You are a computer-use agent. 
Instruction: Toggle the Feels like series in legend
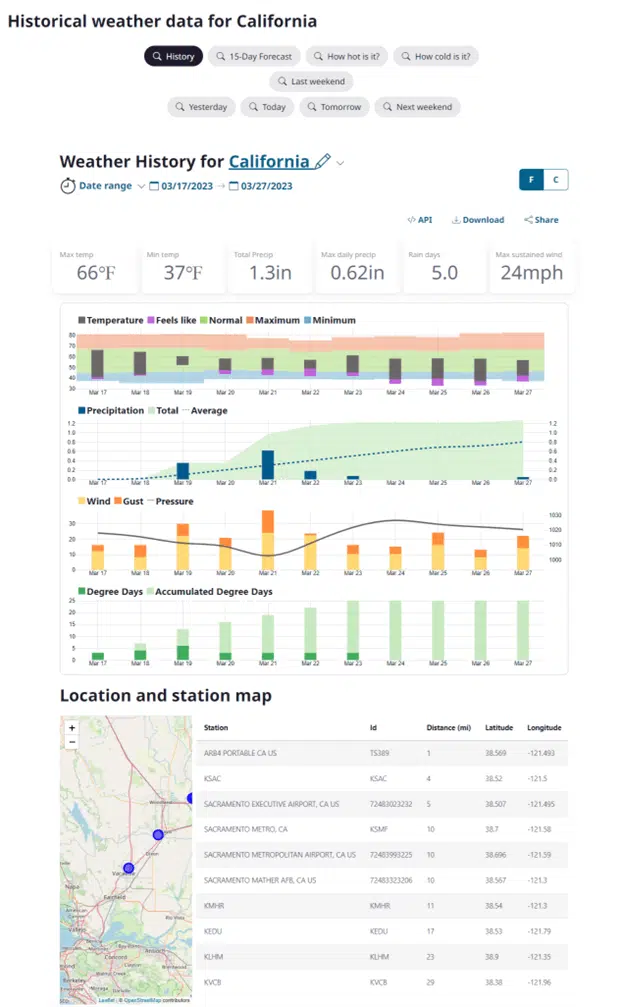click(173, 321)
